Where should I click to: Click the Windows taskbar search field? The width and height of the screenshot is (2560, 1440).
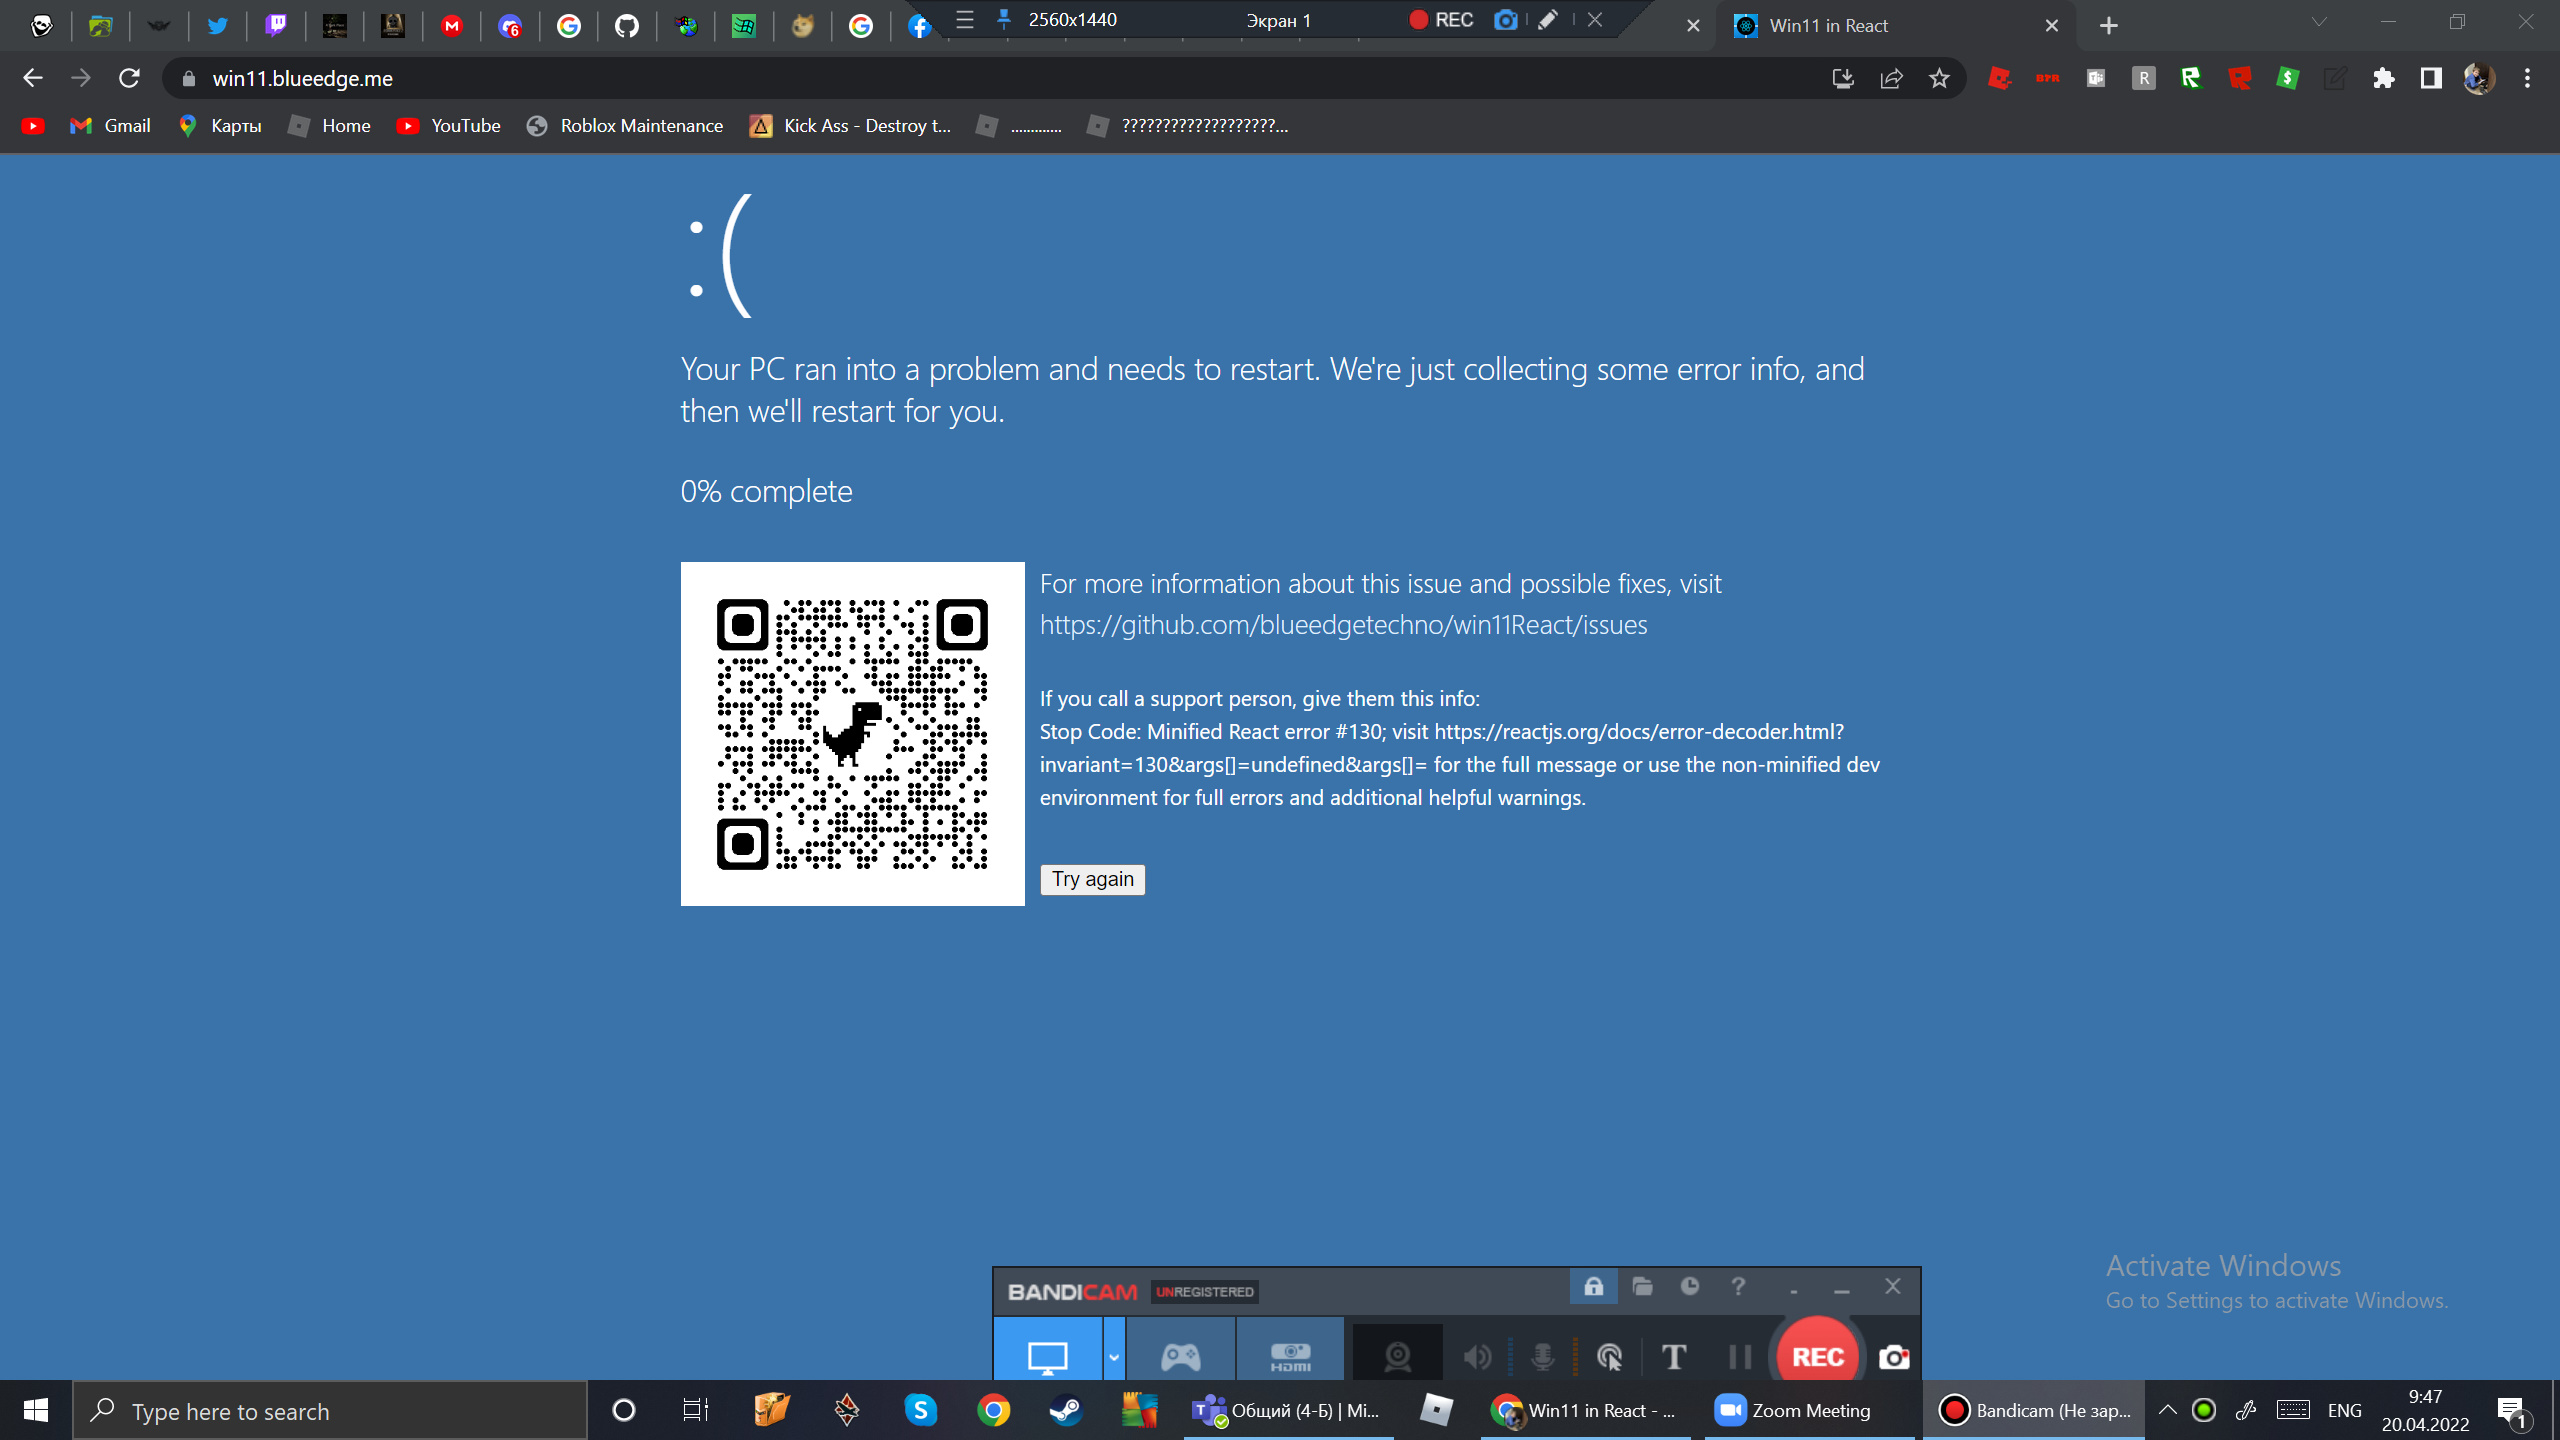coord(330,1411)
